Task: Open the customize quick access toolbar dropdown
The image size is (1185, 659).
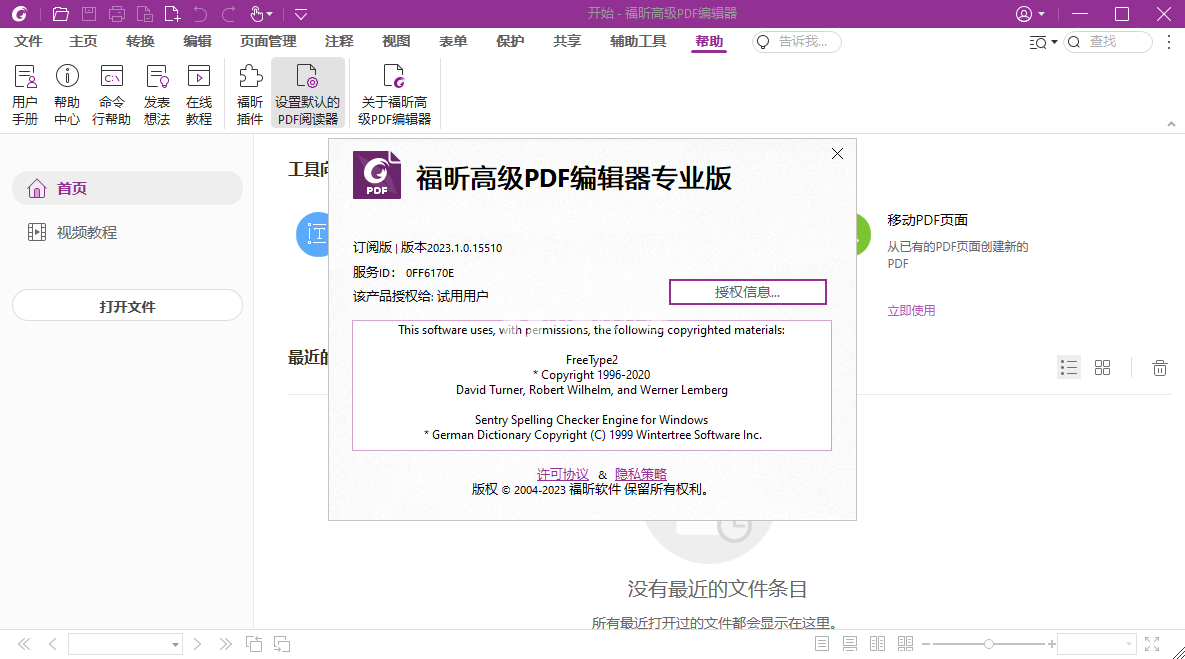Action: (x=301, y=14)
